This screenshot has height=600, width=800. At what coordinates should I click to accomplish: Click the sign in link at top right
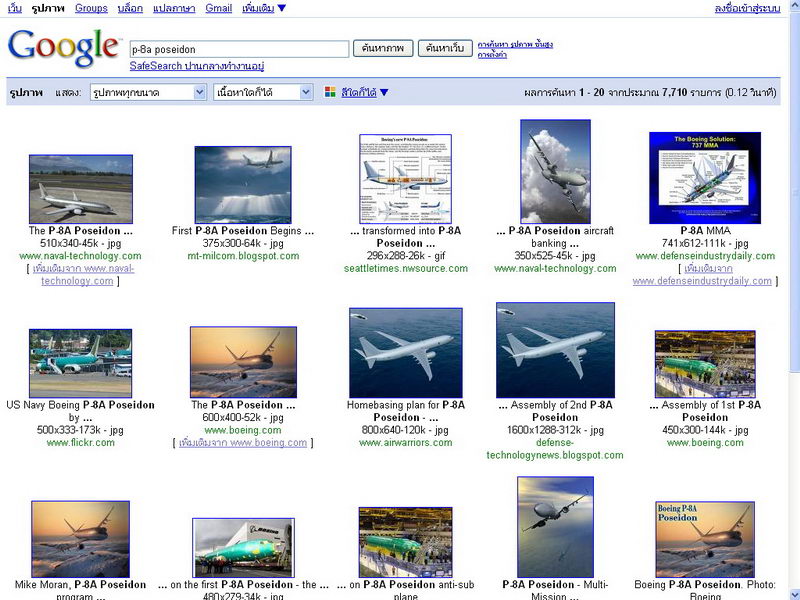pyautogui.click(x=747, y=8)
